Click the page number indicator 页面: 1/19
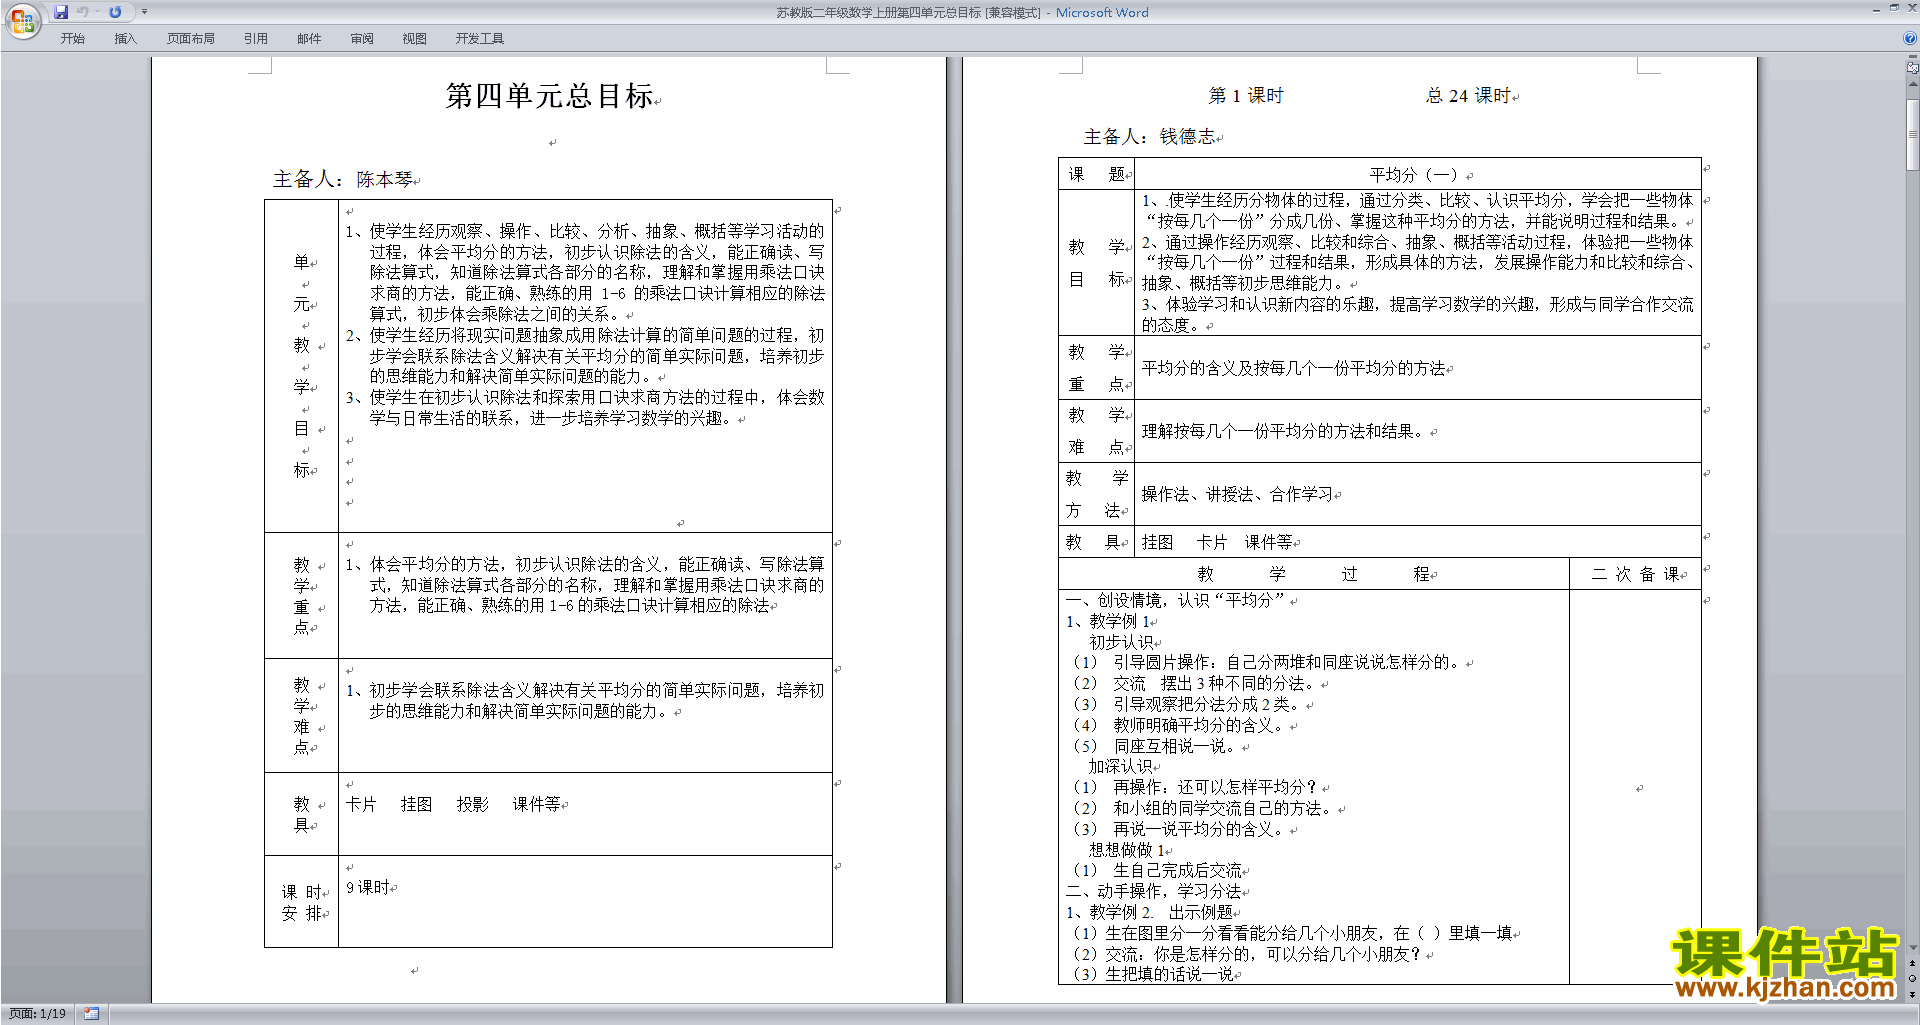Image resolution: width=1920 pixels, height=1025 pixels. [x=38, y=1014]
